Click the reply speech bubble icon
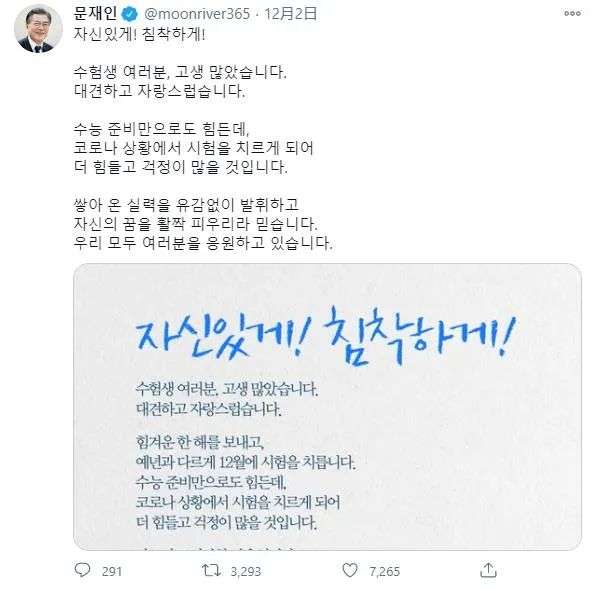Viewport: 591px width, 590px height. click(x=82, y=570)
